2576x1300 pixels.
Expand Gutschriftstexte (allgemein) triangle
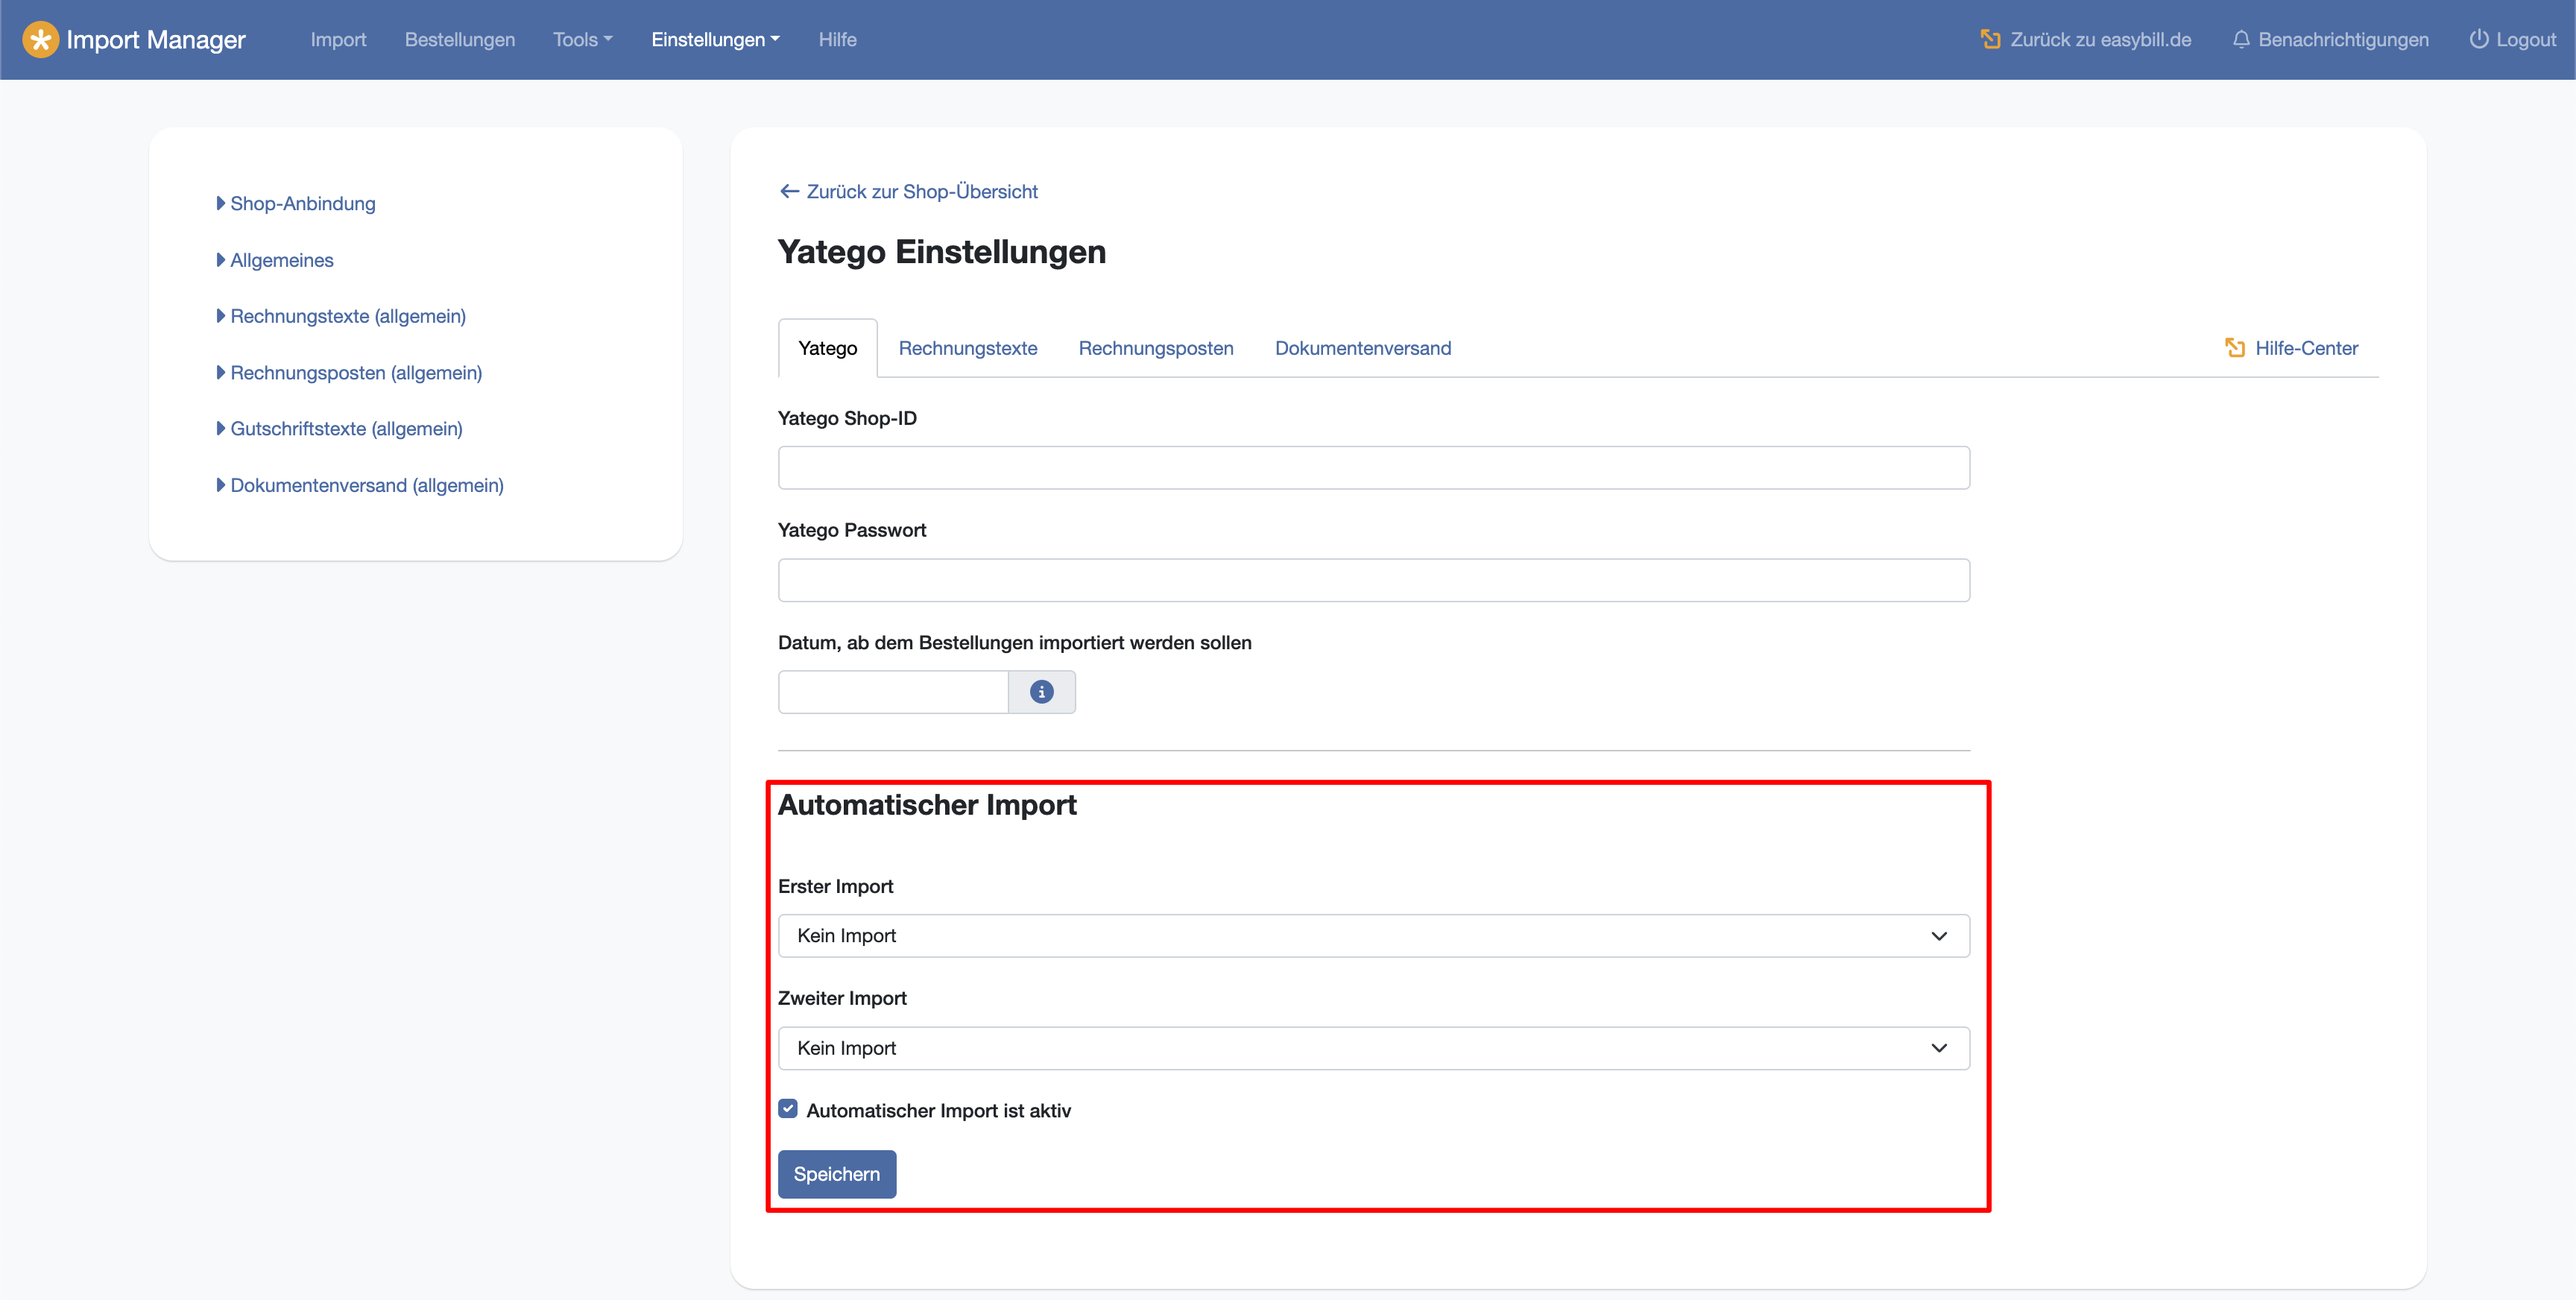tap(221, 428)
